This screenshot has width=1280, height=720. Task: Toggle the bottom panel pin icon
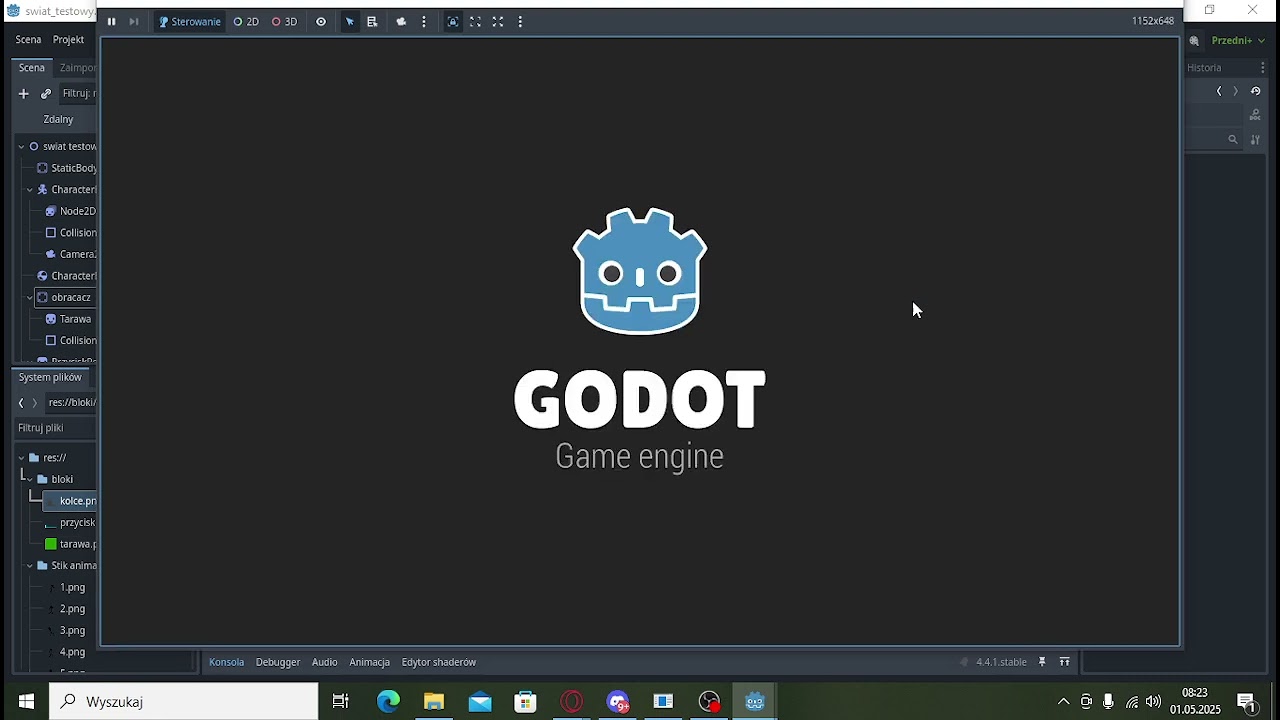click(1042, 662)
